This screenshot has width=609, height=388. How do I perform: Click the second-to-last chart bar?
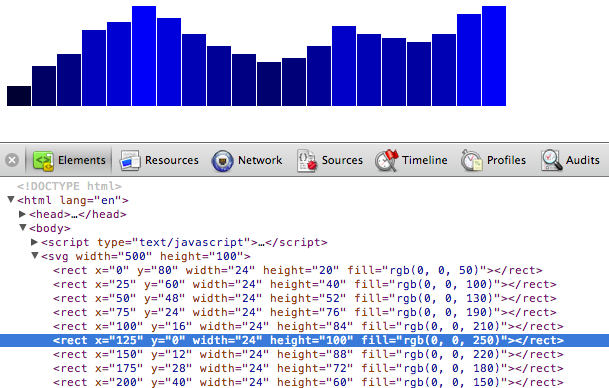(x=469, y=60)
